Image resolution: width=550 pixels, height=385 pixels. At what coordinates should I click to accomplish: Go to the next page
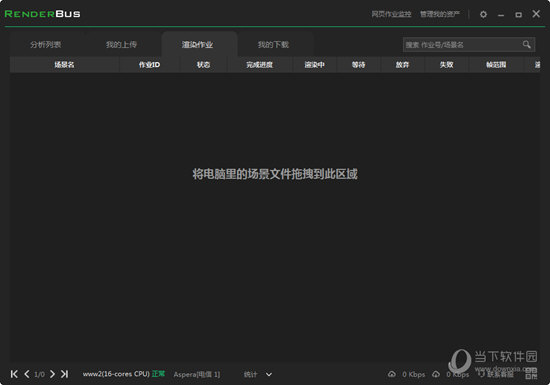52,374
